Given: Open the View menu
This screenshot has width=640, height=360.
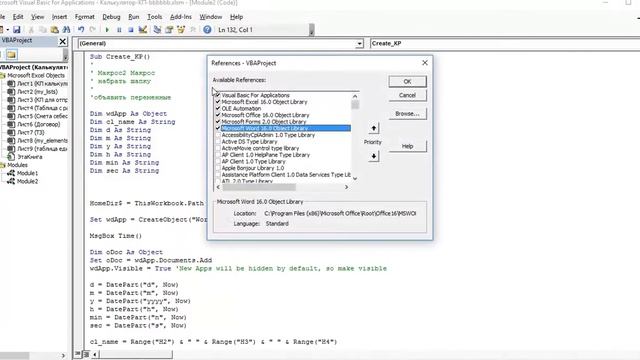Looking at the screenshot, I should (x=38, y=17).
